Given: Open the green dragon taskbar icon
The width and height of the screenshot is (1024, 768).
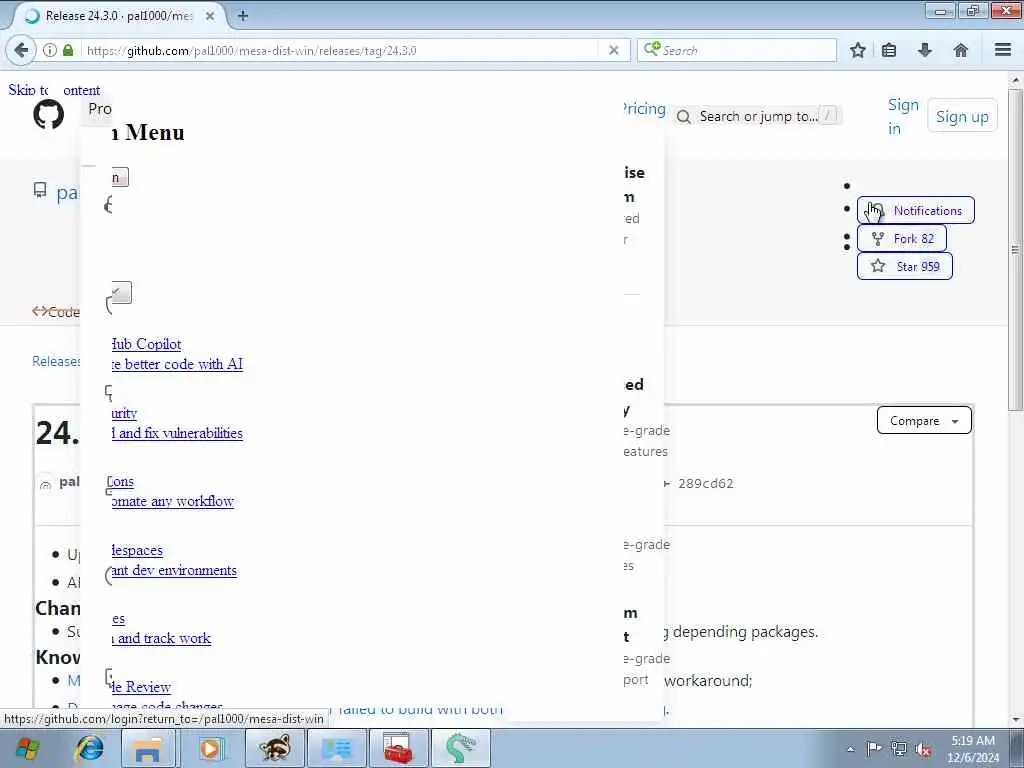Looking at the screenshot, I should [460, 748].
